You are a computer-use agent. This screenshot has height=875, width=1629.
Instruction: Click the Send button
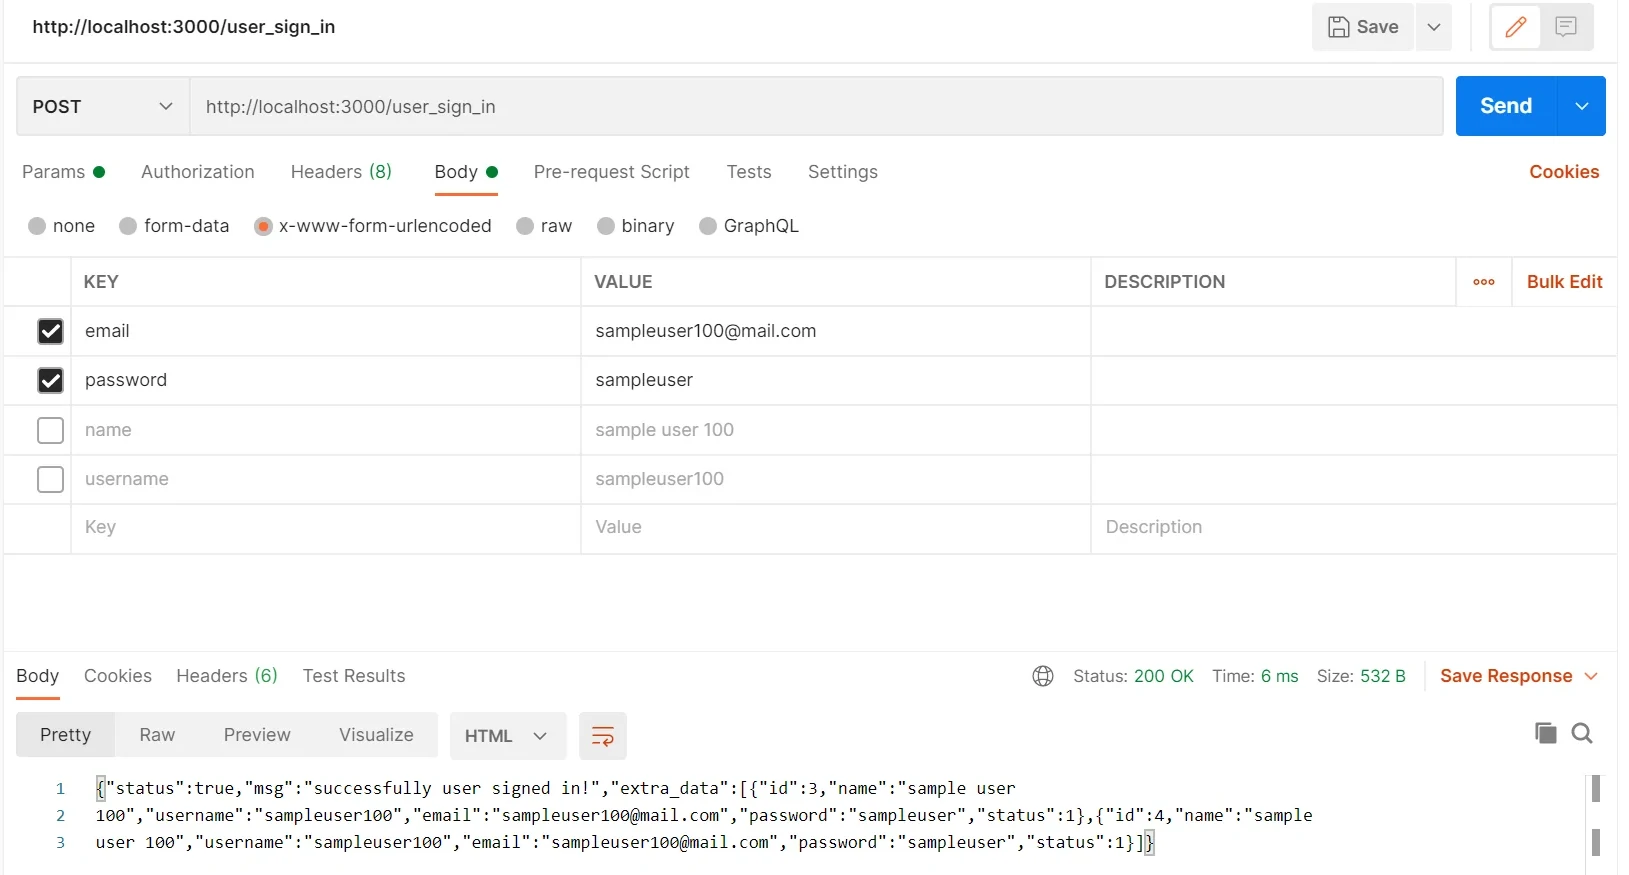pyautogui.click(x=1506, y=106)
